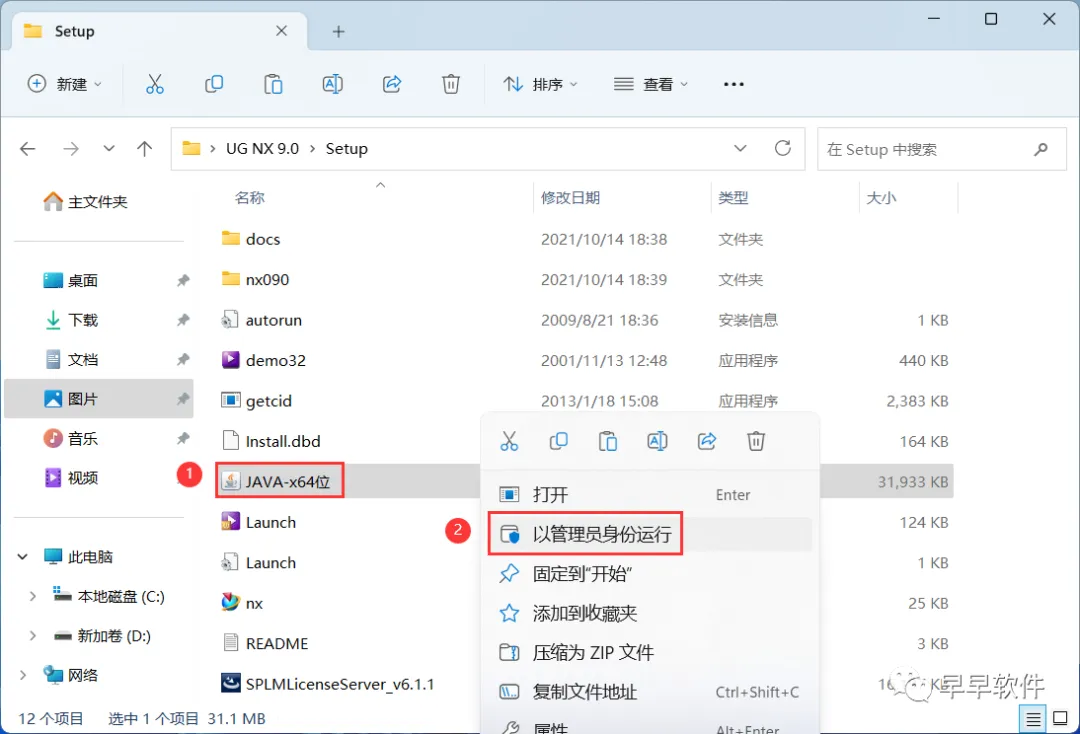Open the 新建 dropdown
This screenshot has height=734, width=1080.
tap(64, 84)
